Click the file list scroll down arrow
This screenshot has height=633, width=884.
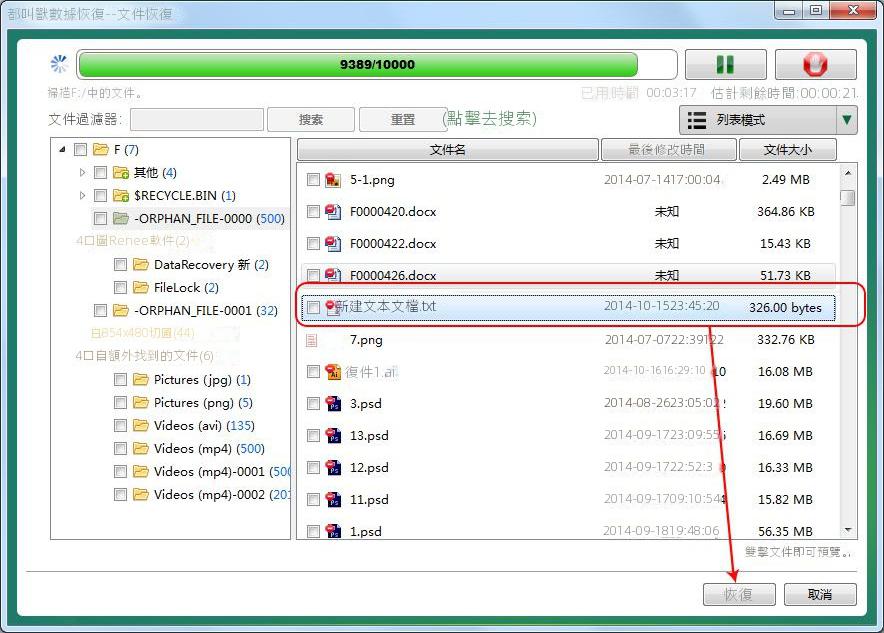tap(848, 530)
